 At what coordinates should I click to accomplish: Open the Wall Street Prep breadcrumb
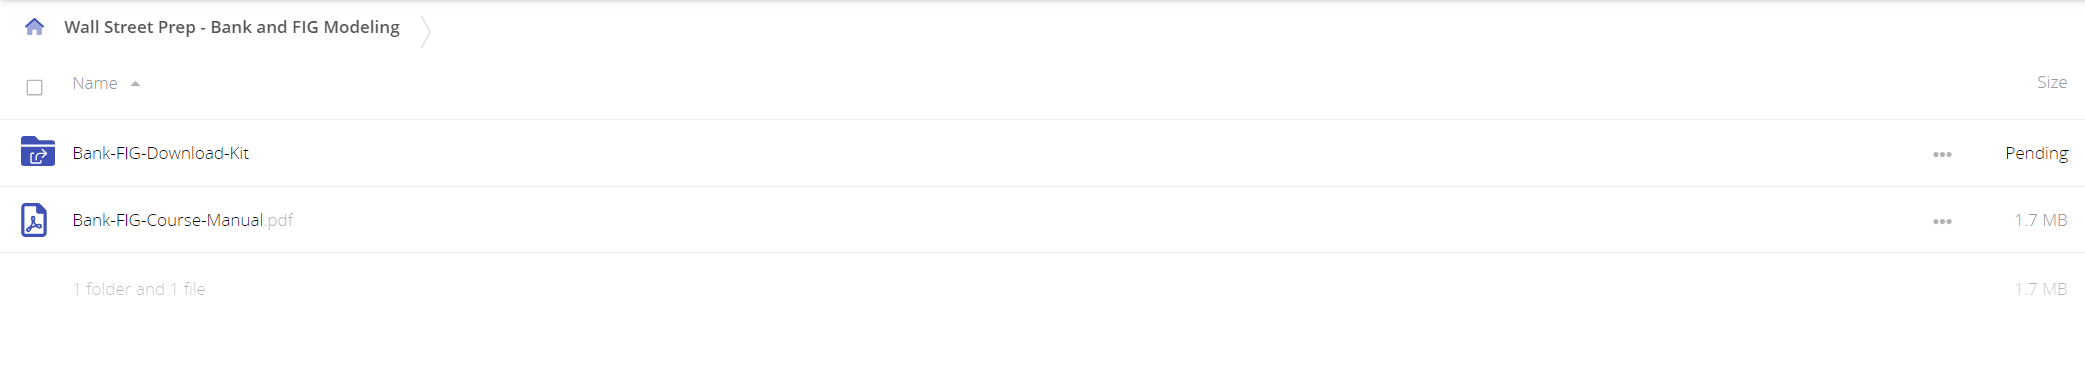[232, 27]
